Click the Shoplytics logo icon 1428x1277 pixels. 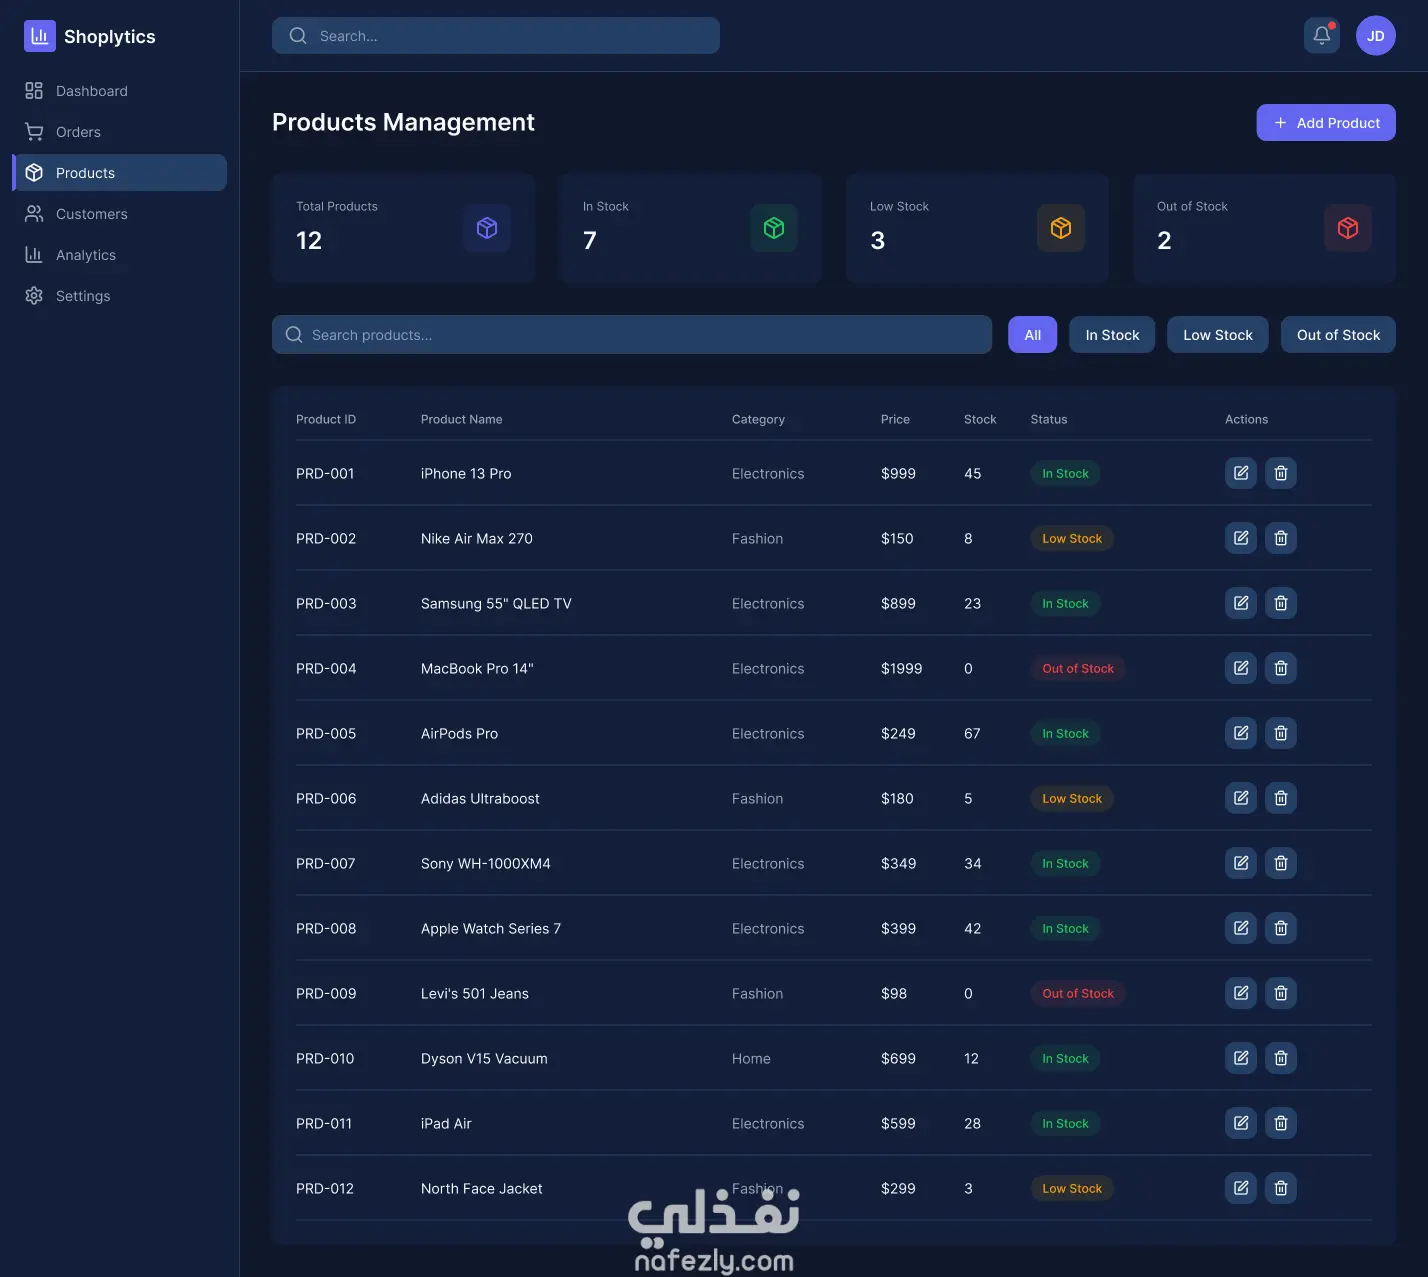pyautogui.click(x=39, y=36)
